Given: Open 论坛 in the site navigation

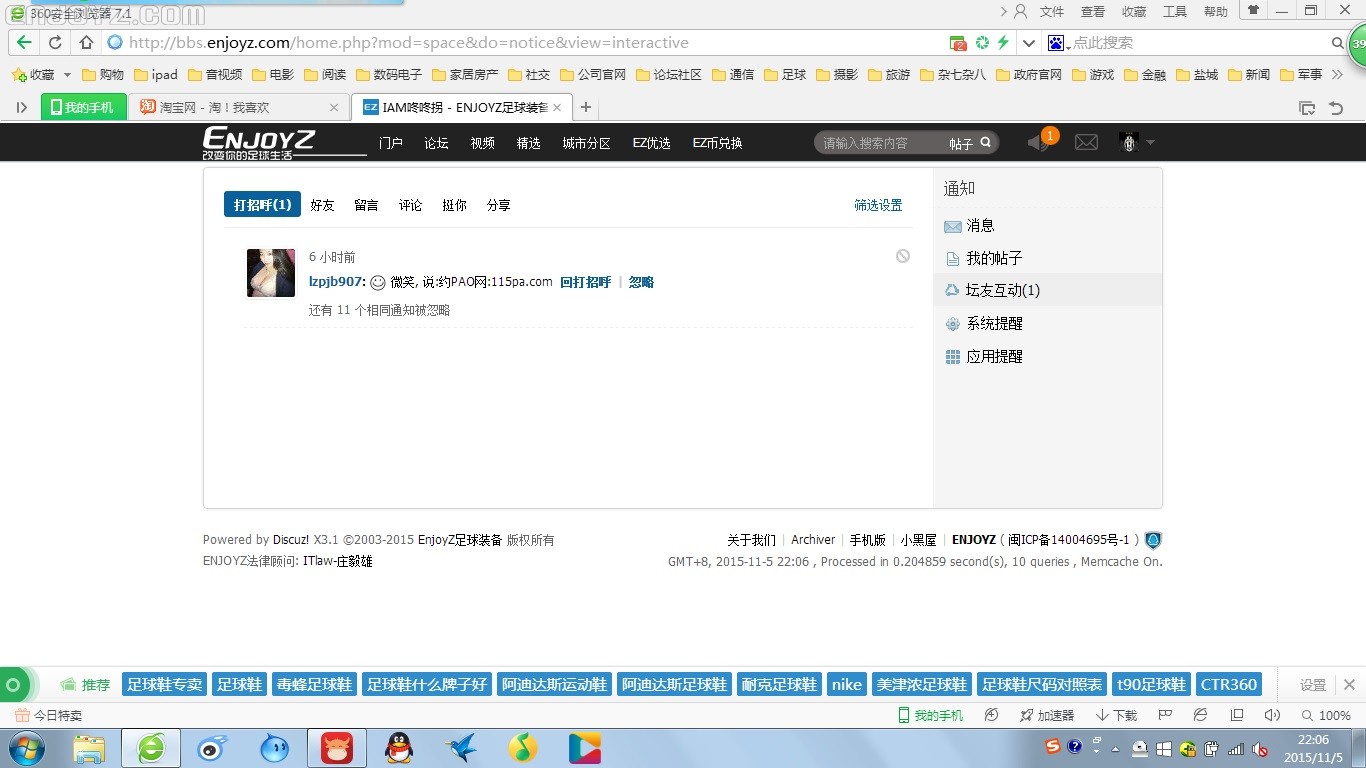Looking at the screenshot, I should coord(436,143).
